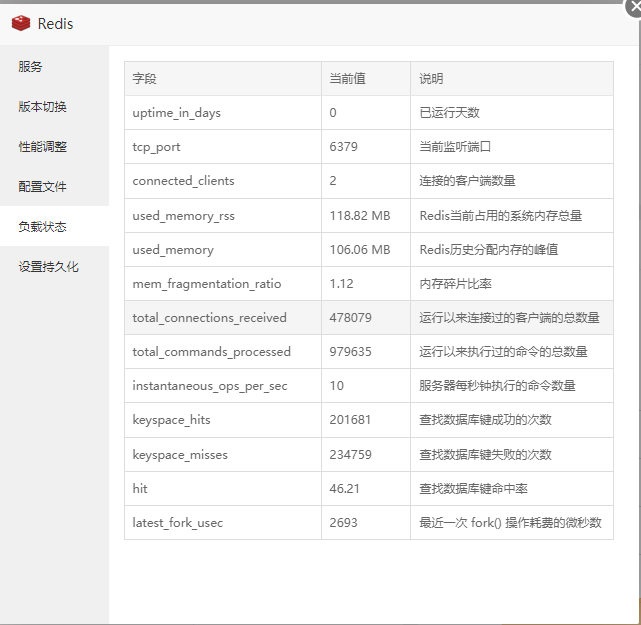Select the tcp_port field cell
Image resolution: width=641 pixels, height=625 pixels.
(223, 147)
